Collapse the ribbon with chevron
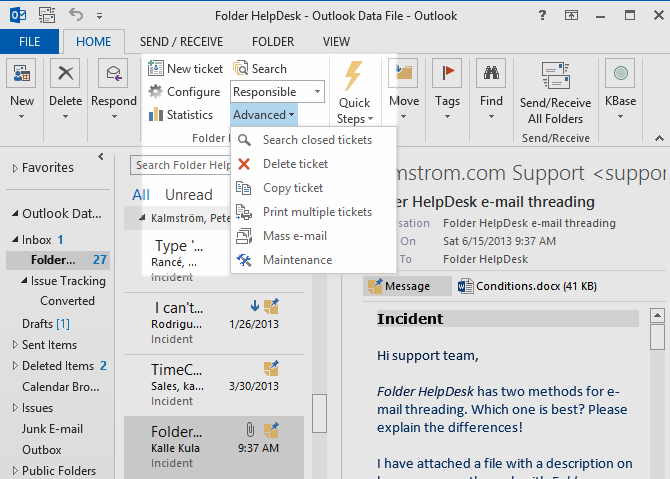 click(659, 138)
